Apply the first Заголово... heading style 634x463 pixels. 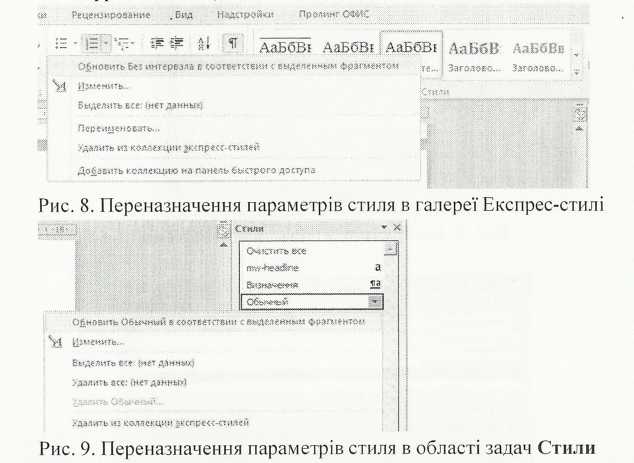coord(475,57)
